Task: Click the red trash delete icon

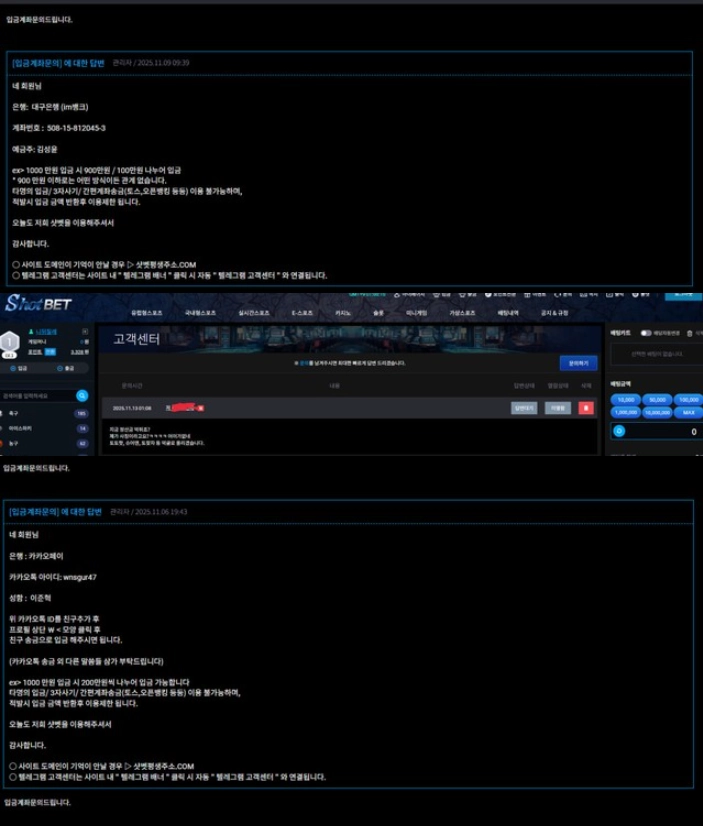Action: point(586,408)
